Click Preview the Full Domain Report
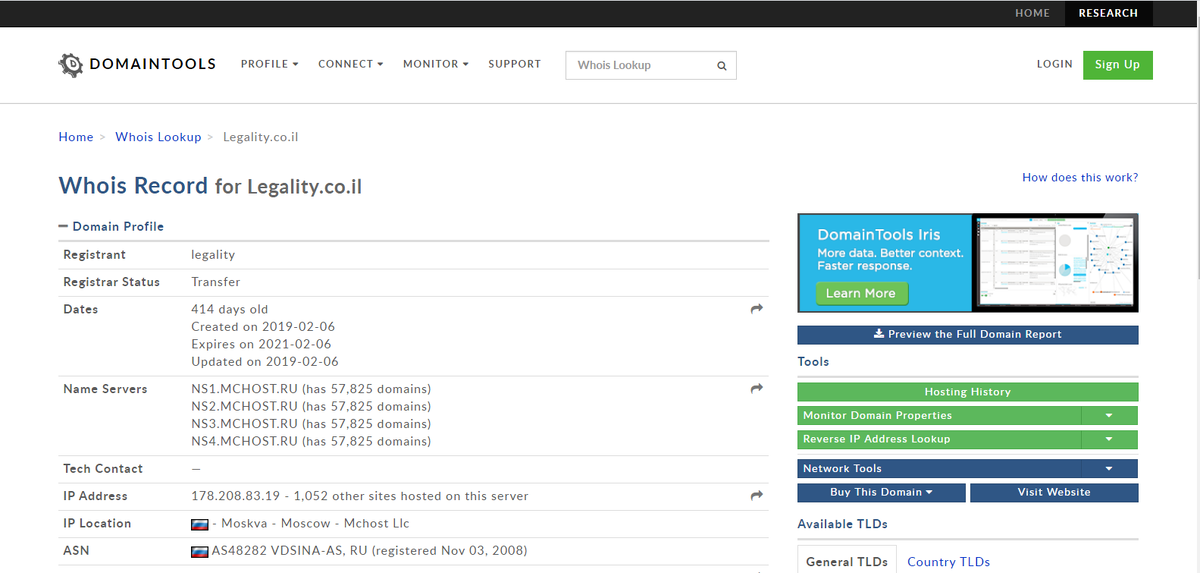This screenshot has width=1200, height=573. tap(967, 335)
